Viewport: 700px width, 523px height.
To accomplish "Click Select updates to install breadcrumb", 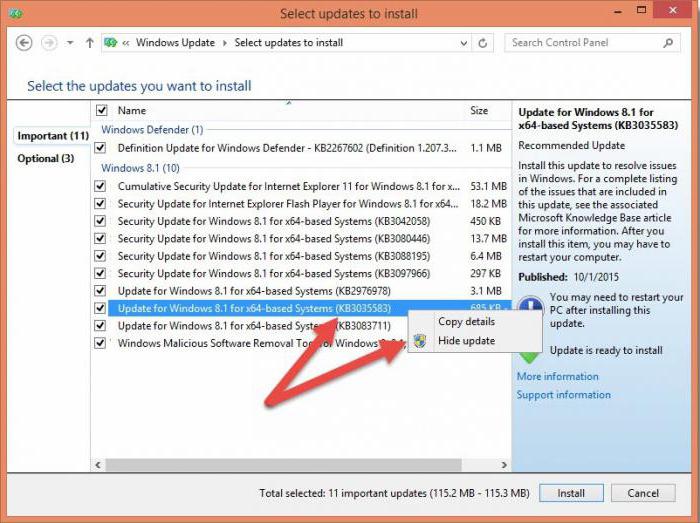I will point(289,43).
